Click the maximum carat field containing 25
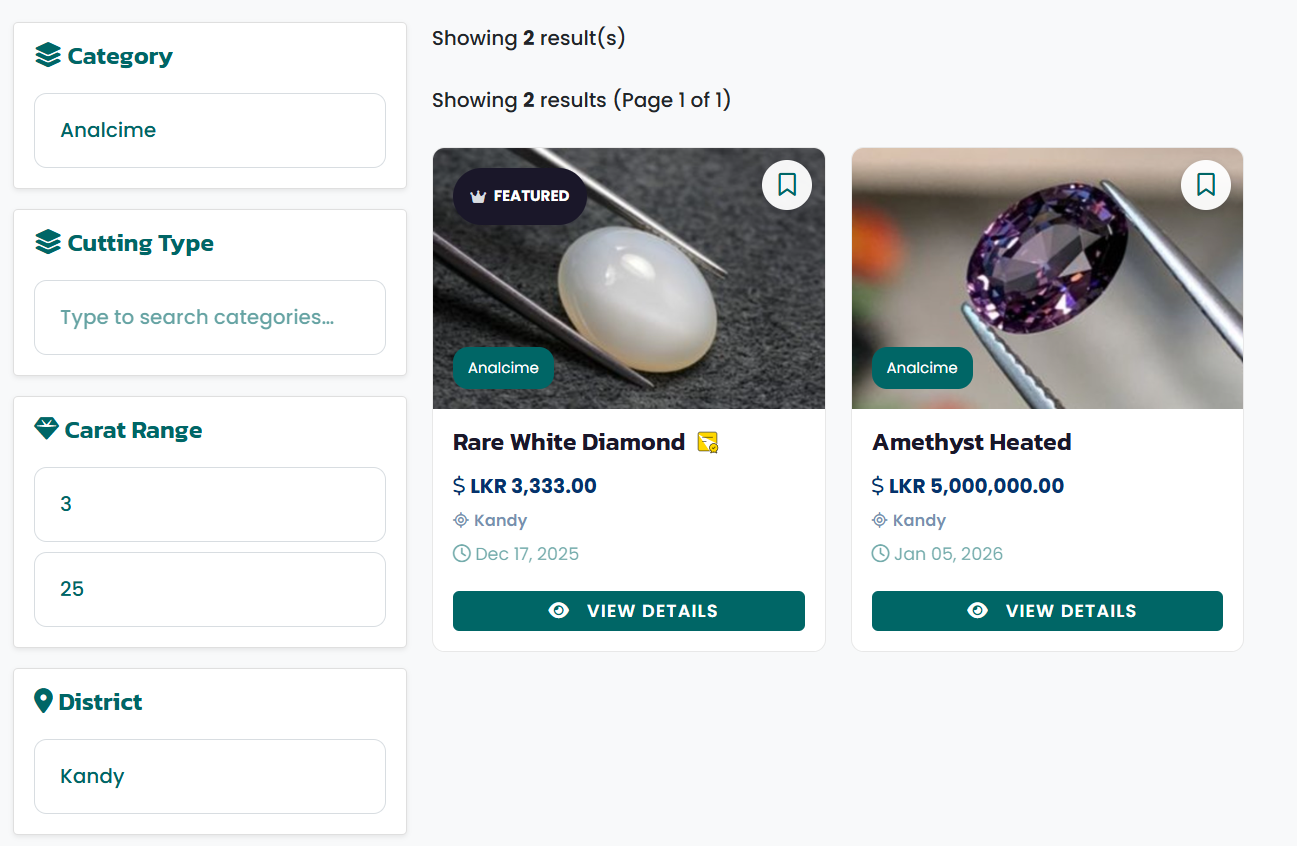 click(210, 589)
